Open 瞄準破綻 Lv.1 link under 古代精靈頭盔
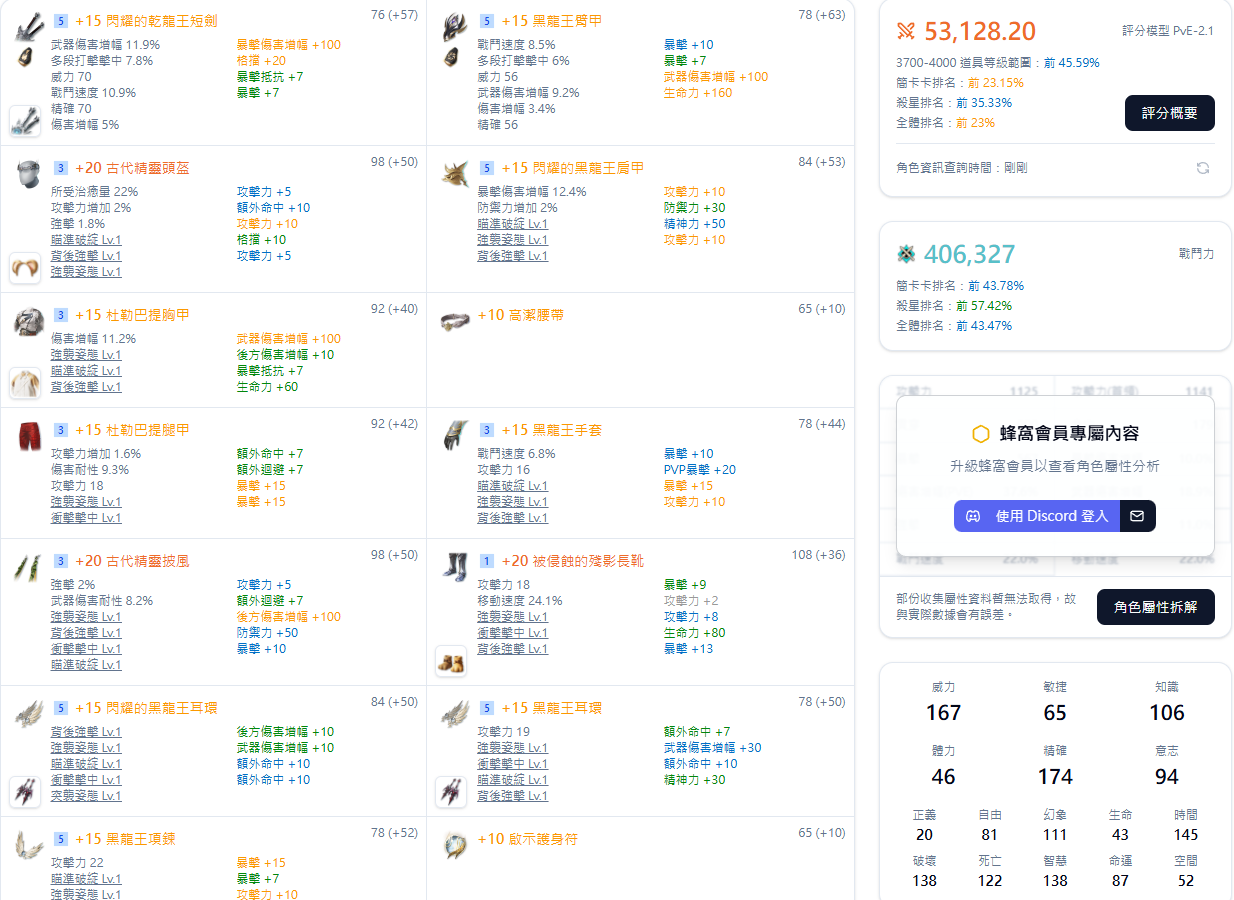 pos(86,240)
